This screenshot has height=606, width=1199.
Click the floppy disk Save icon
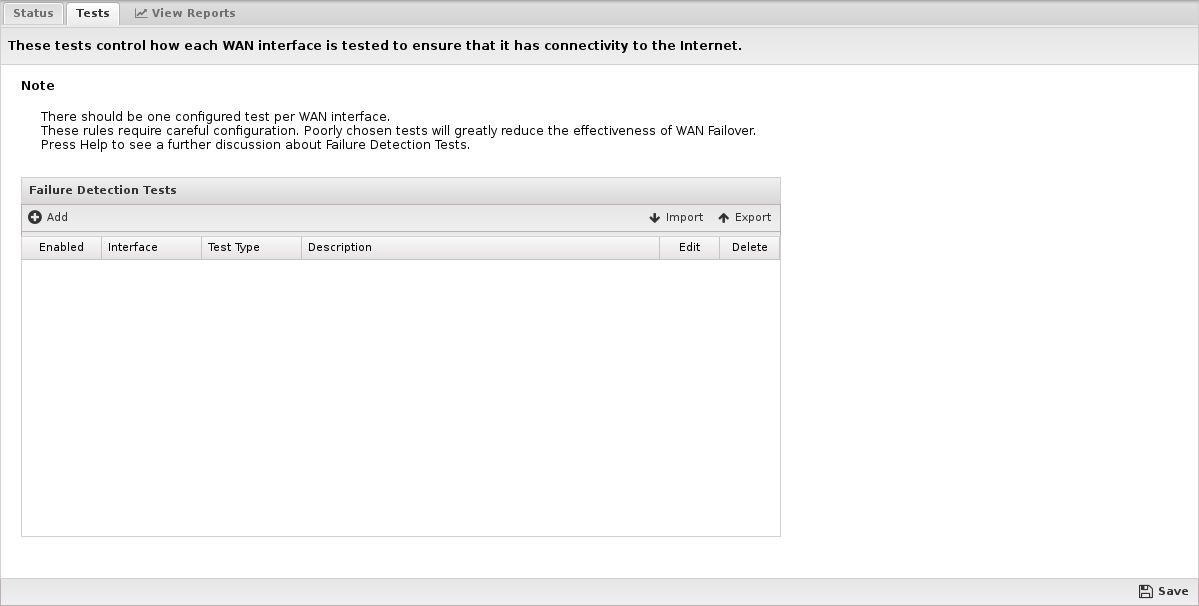tap(1145, 591)
